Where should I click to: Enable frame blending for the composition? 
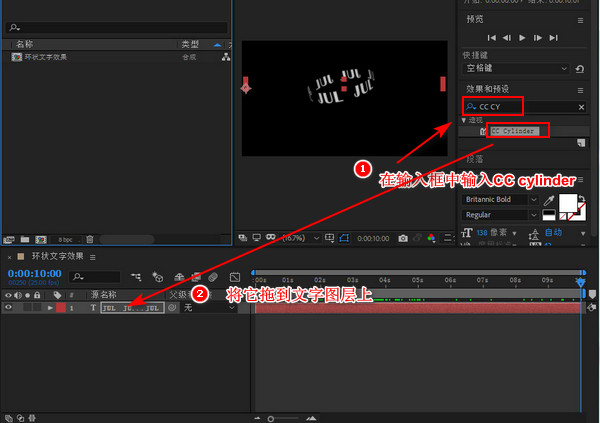point(196,277)
